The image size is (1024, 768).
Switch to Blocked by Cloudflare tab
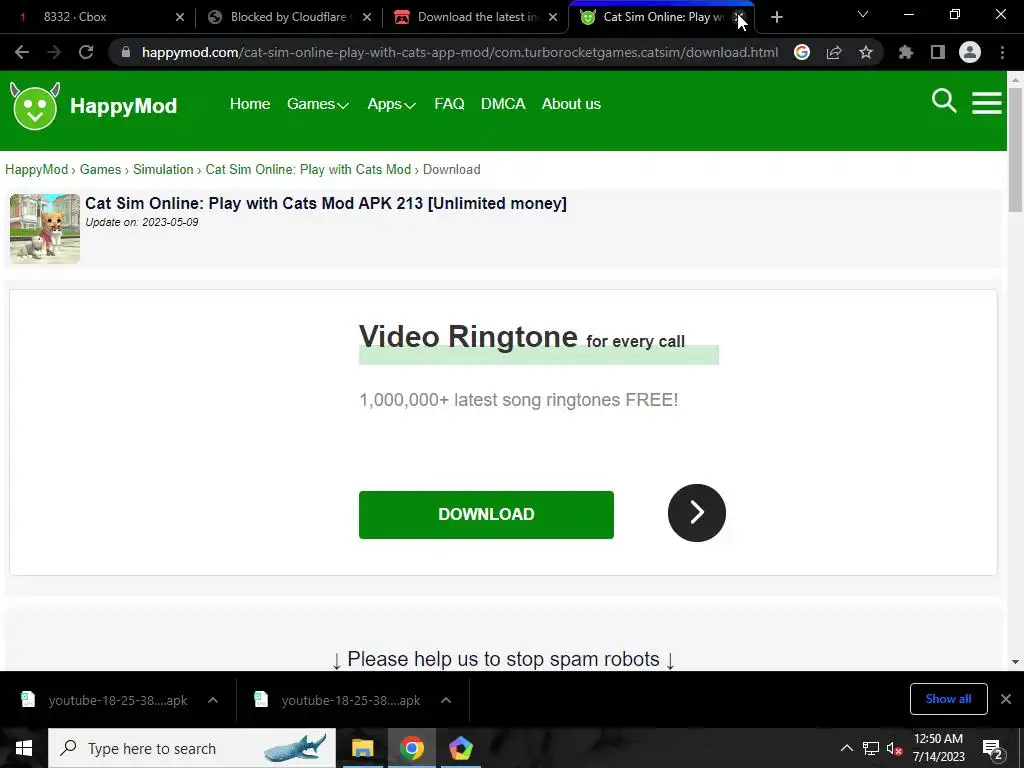[287, 18]
